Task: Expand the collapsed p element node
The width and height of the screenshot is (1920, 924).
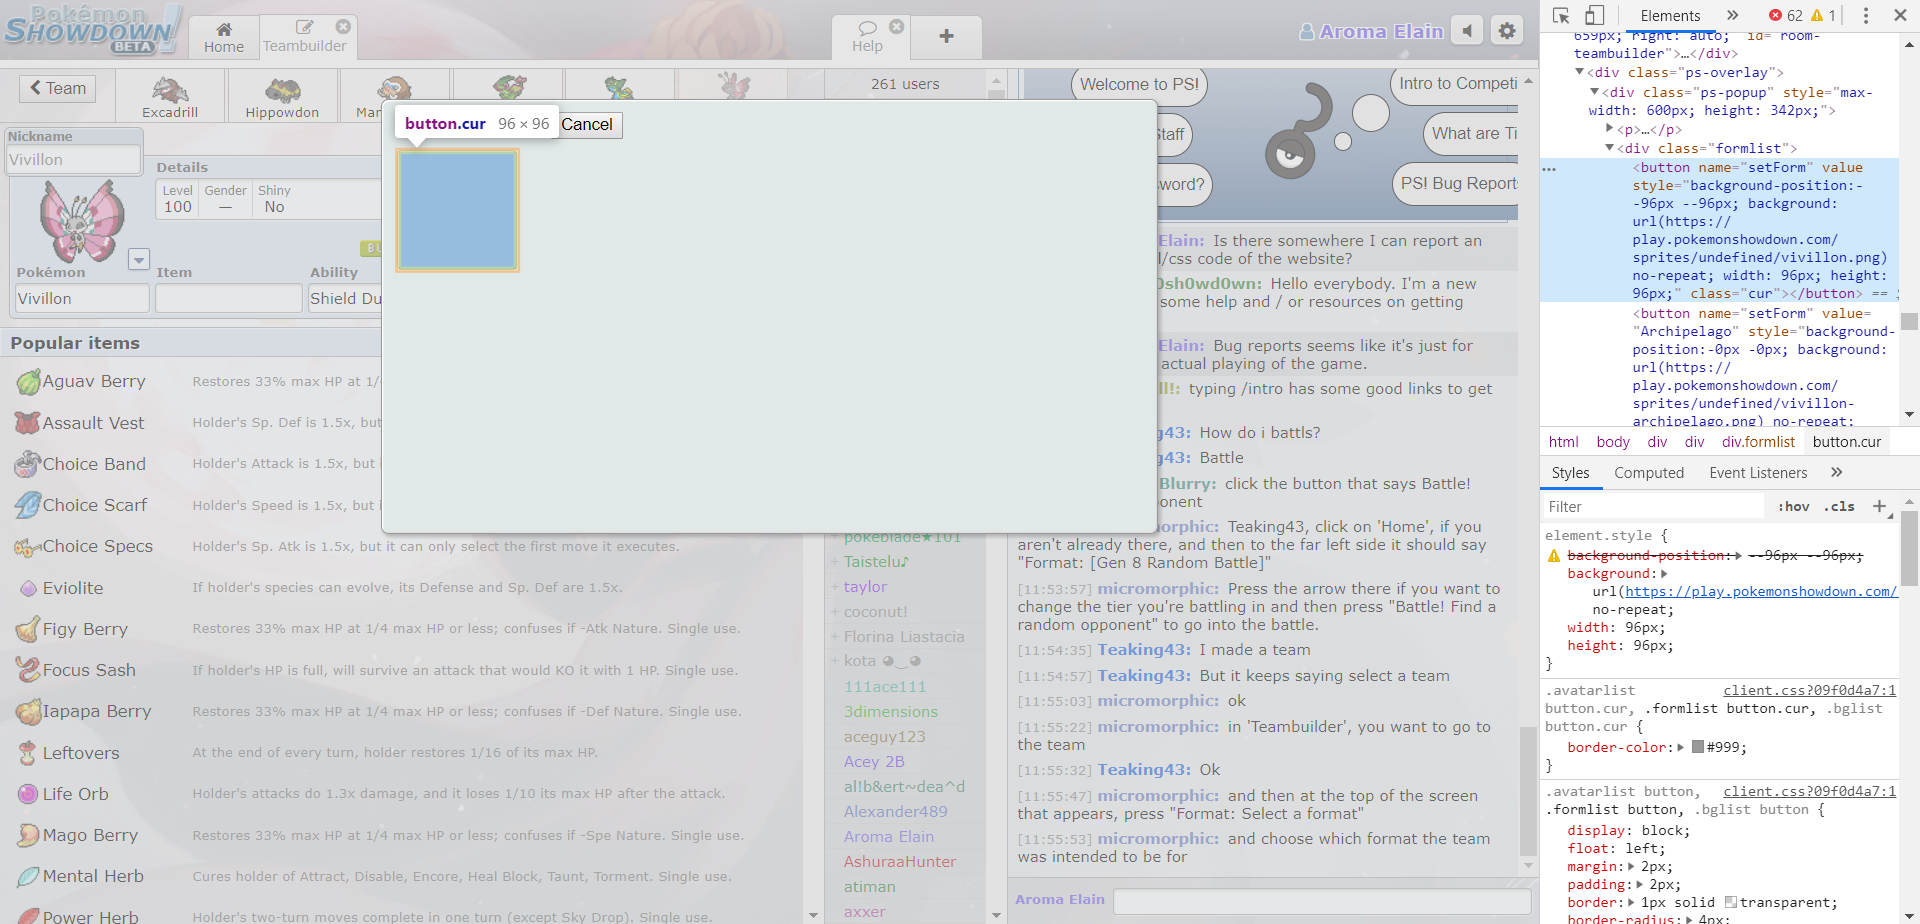Action: point(1610,128)
